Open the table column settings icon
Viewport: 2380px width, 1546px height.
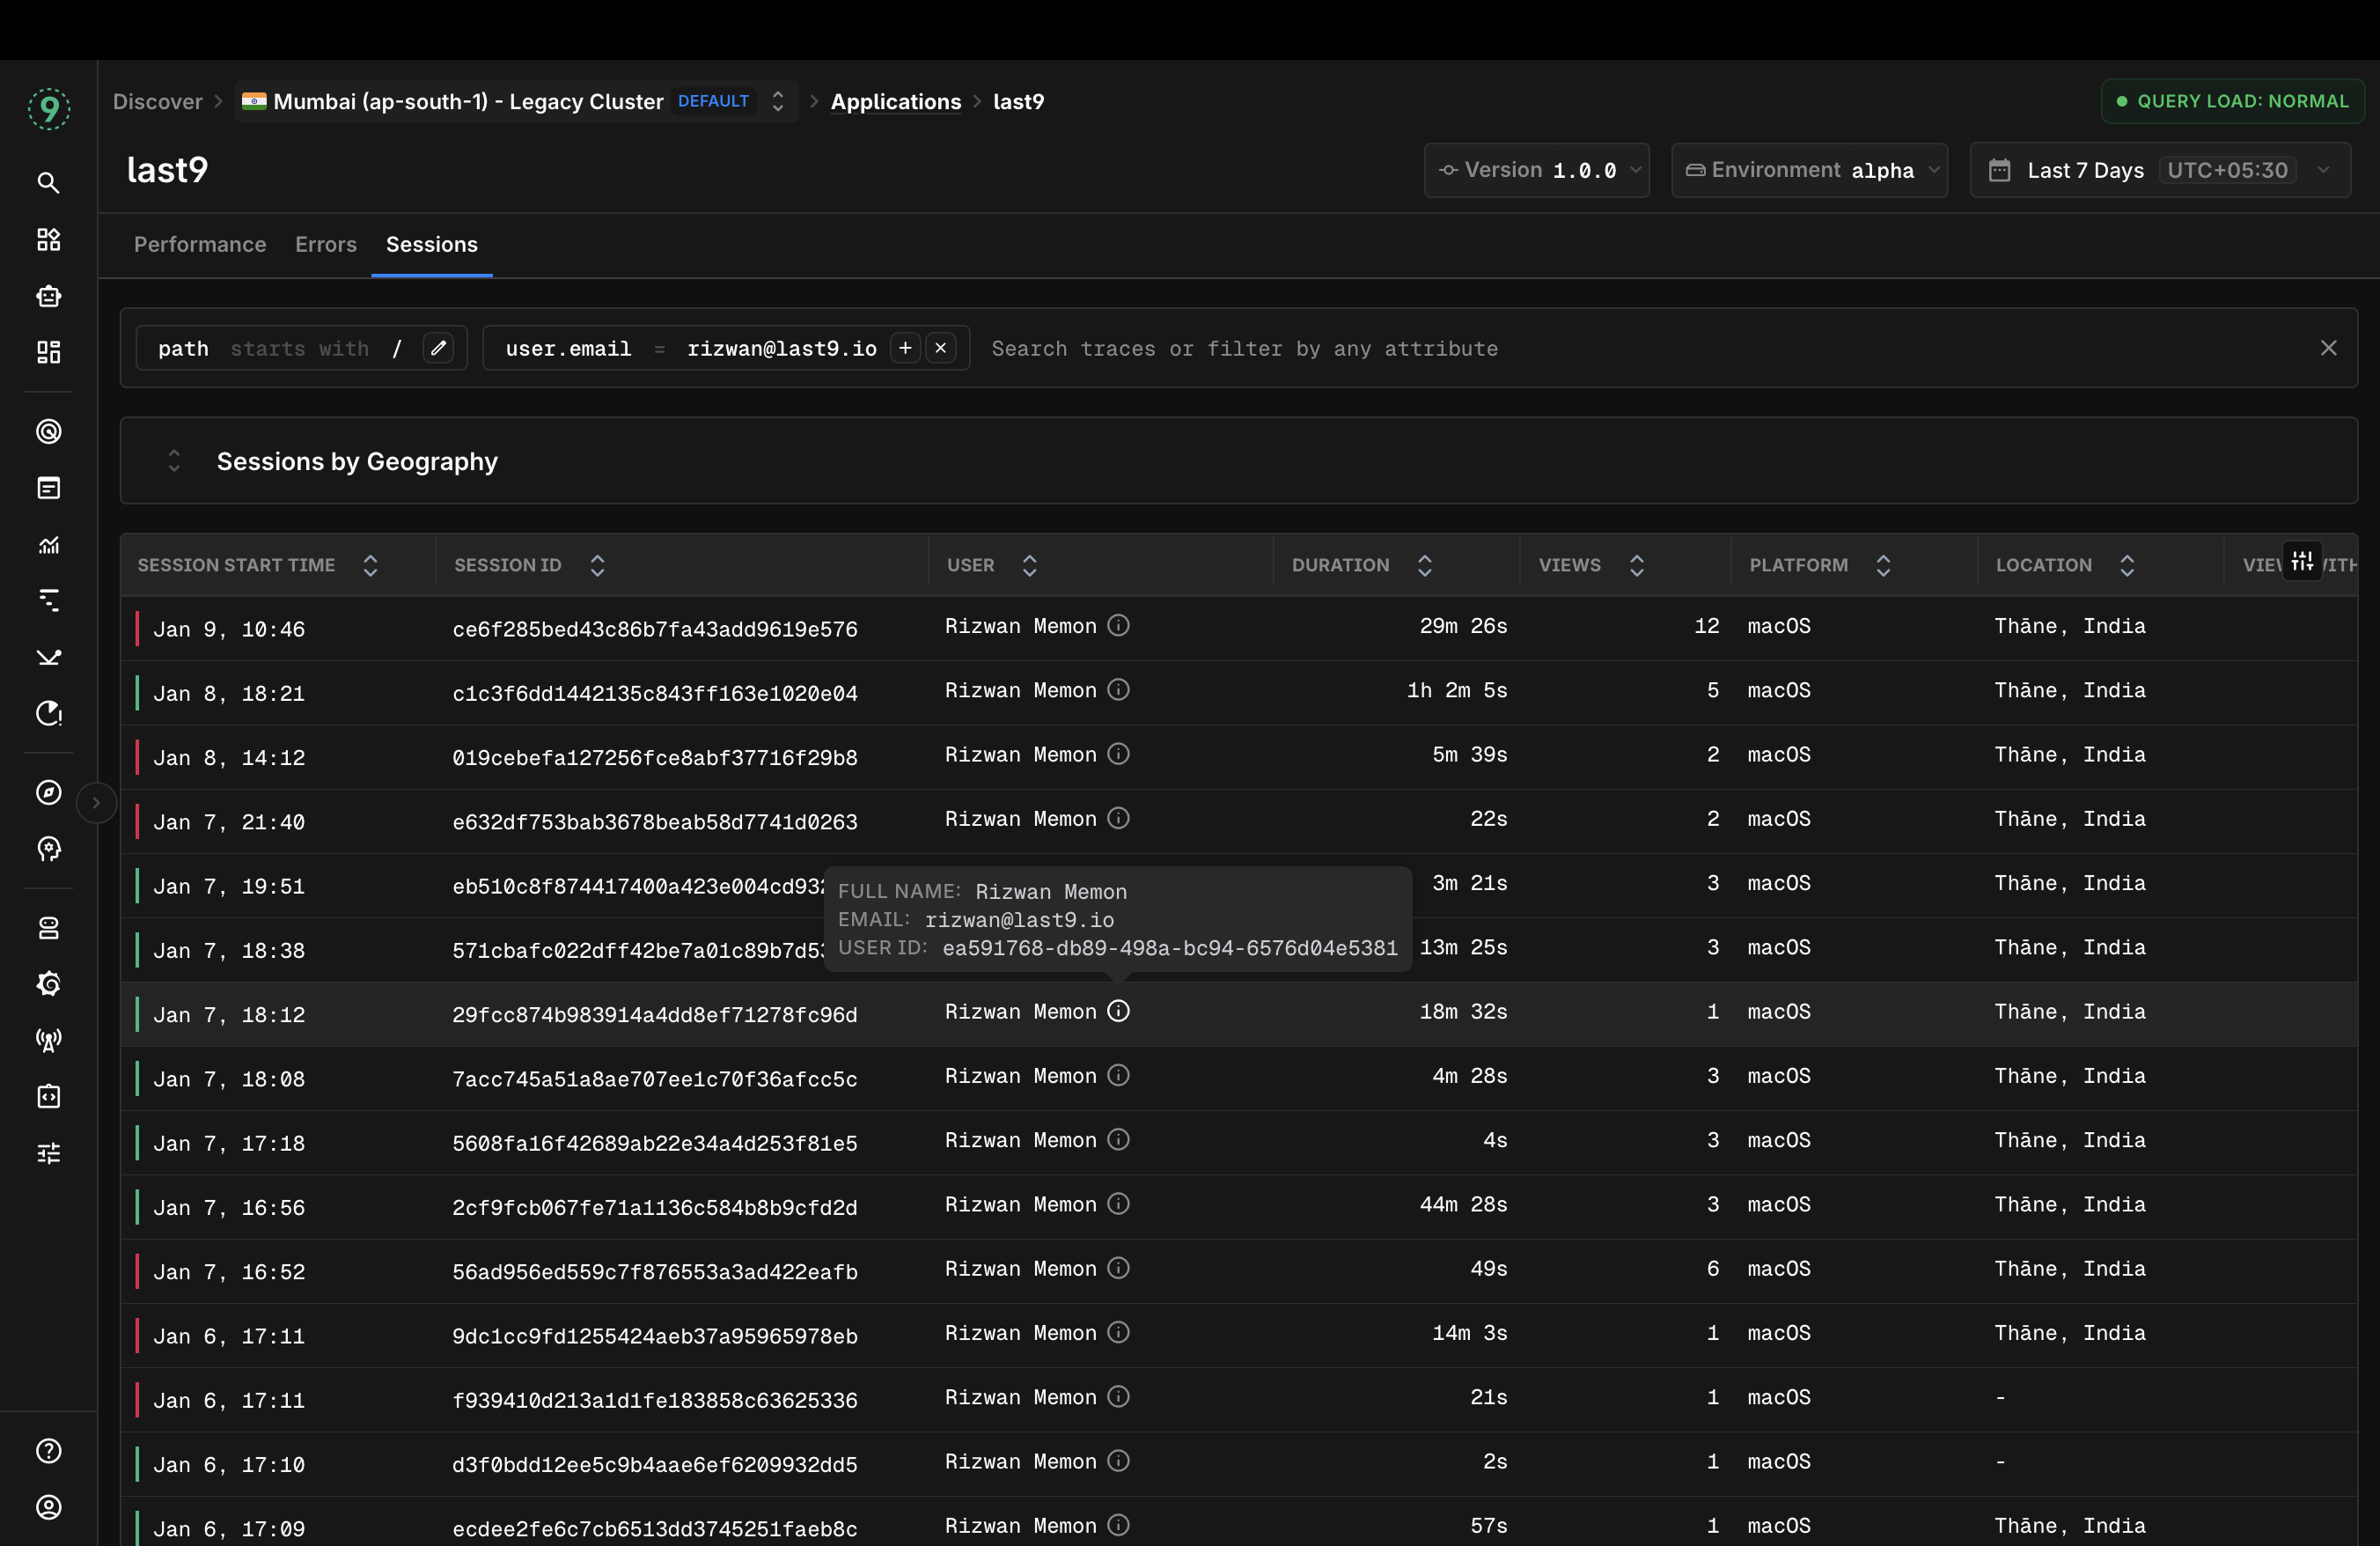tap(2302, 561)
